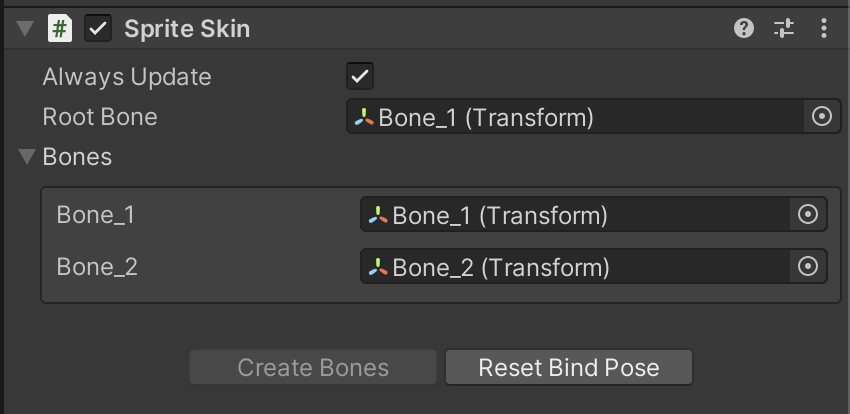Disable the Sprite Skin component checkbox
Screen dimensions: 850x414
click(x=98, y=29)
